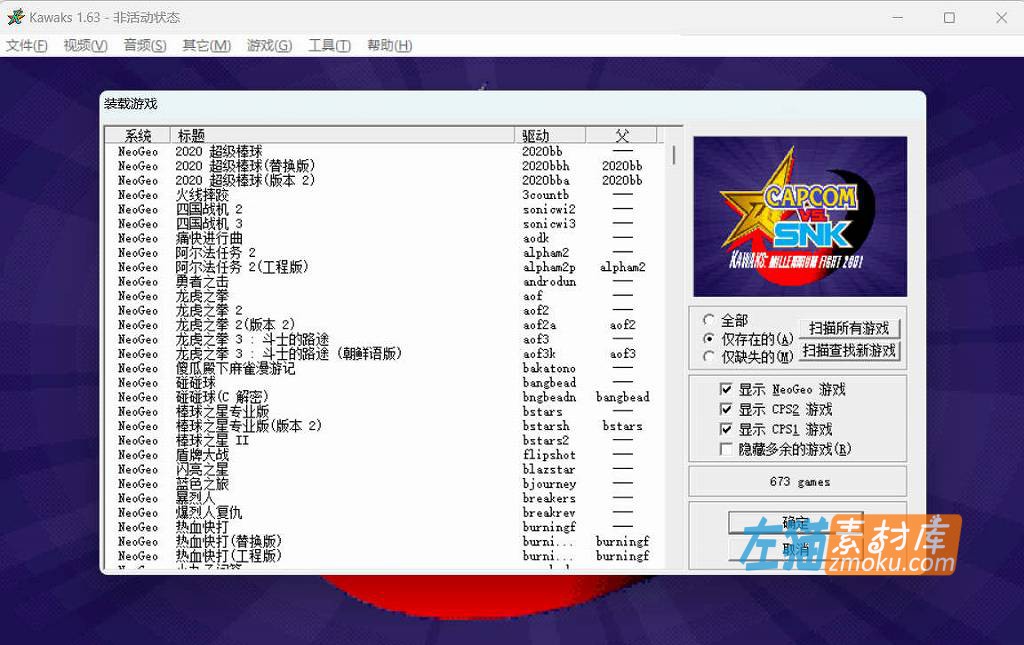This screenshot has width=1024, height=645.
Task: Click the Kawaks app icon in the title bar
Action: click(15, 16)
